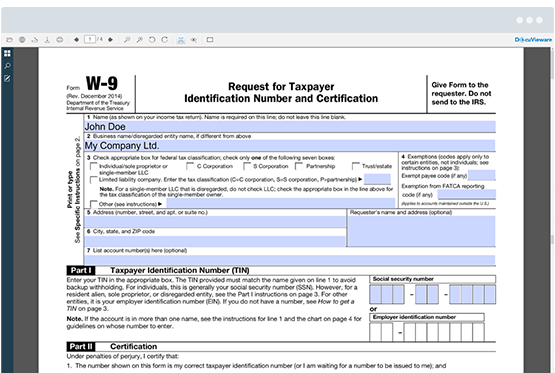
Task: Click the LLC tax classification field
Action: 377,179
